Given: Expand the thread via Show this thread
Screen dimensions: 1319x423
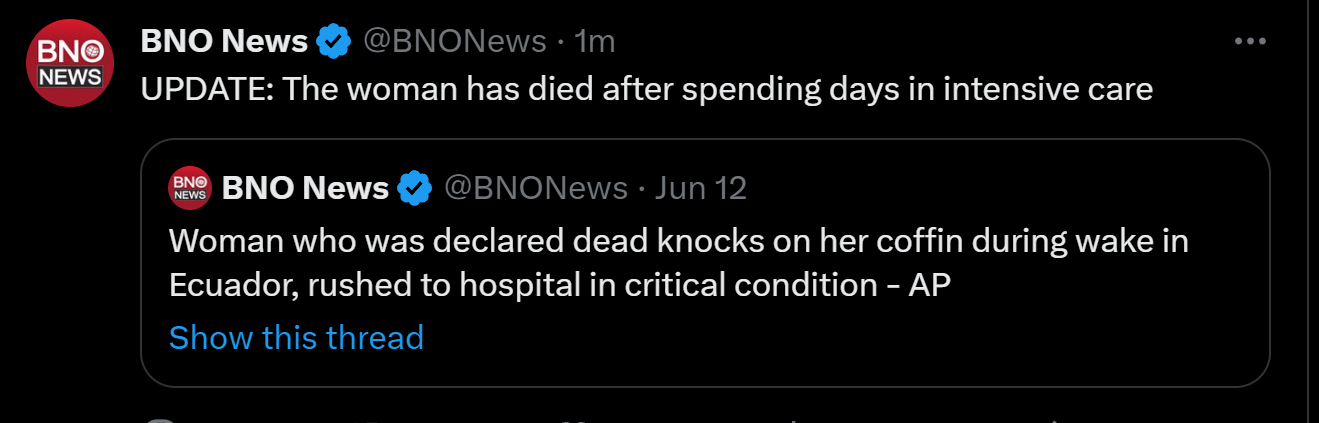Looking at the screenshot, I should pyautogui.click(x=296, y=337).
